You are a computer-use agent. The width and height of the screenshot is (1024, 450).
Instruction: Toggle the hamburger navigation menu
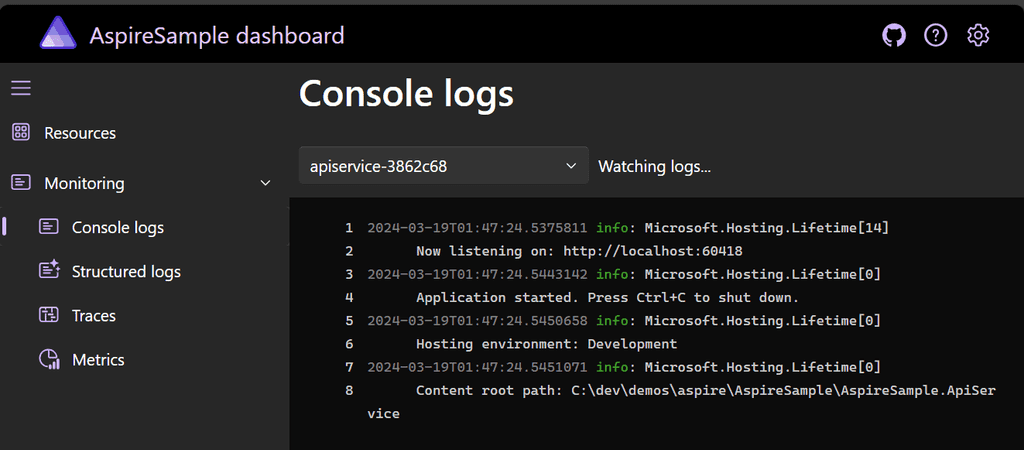pos(21,89)
